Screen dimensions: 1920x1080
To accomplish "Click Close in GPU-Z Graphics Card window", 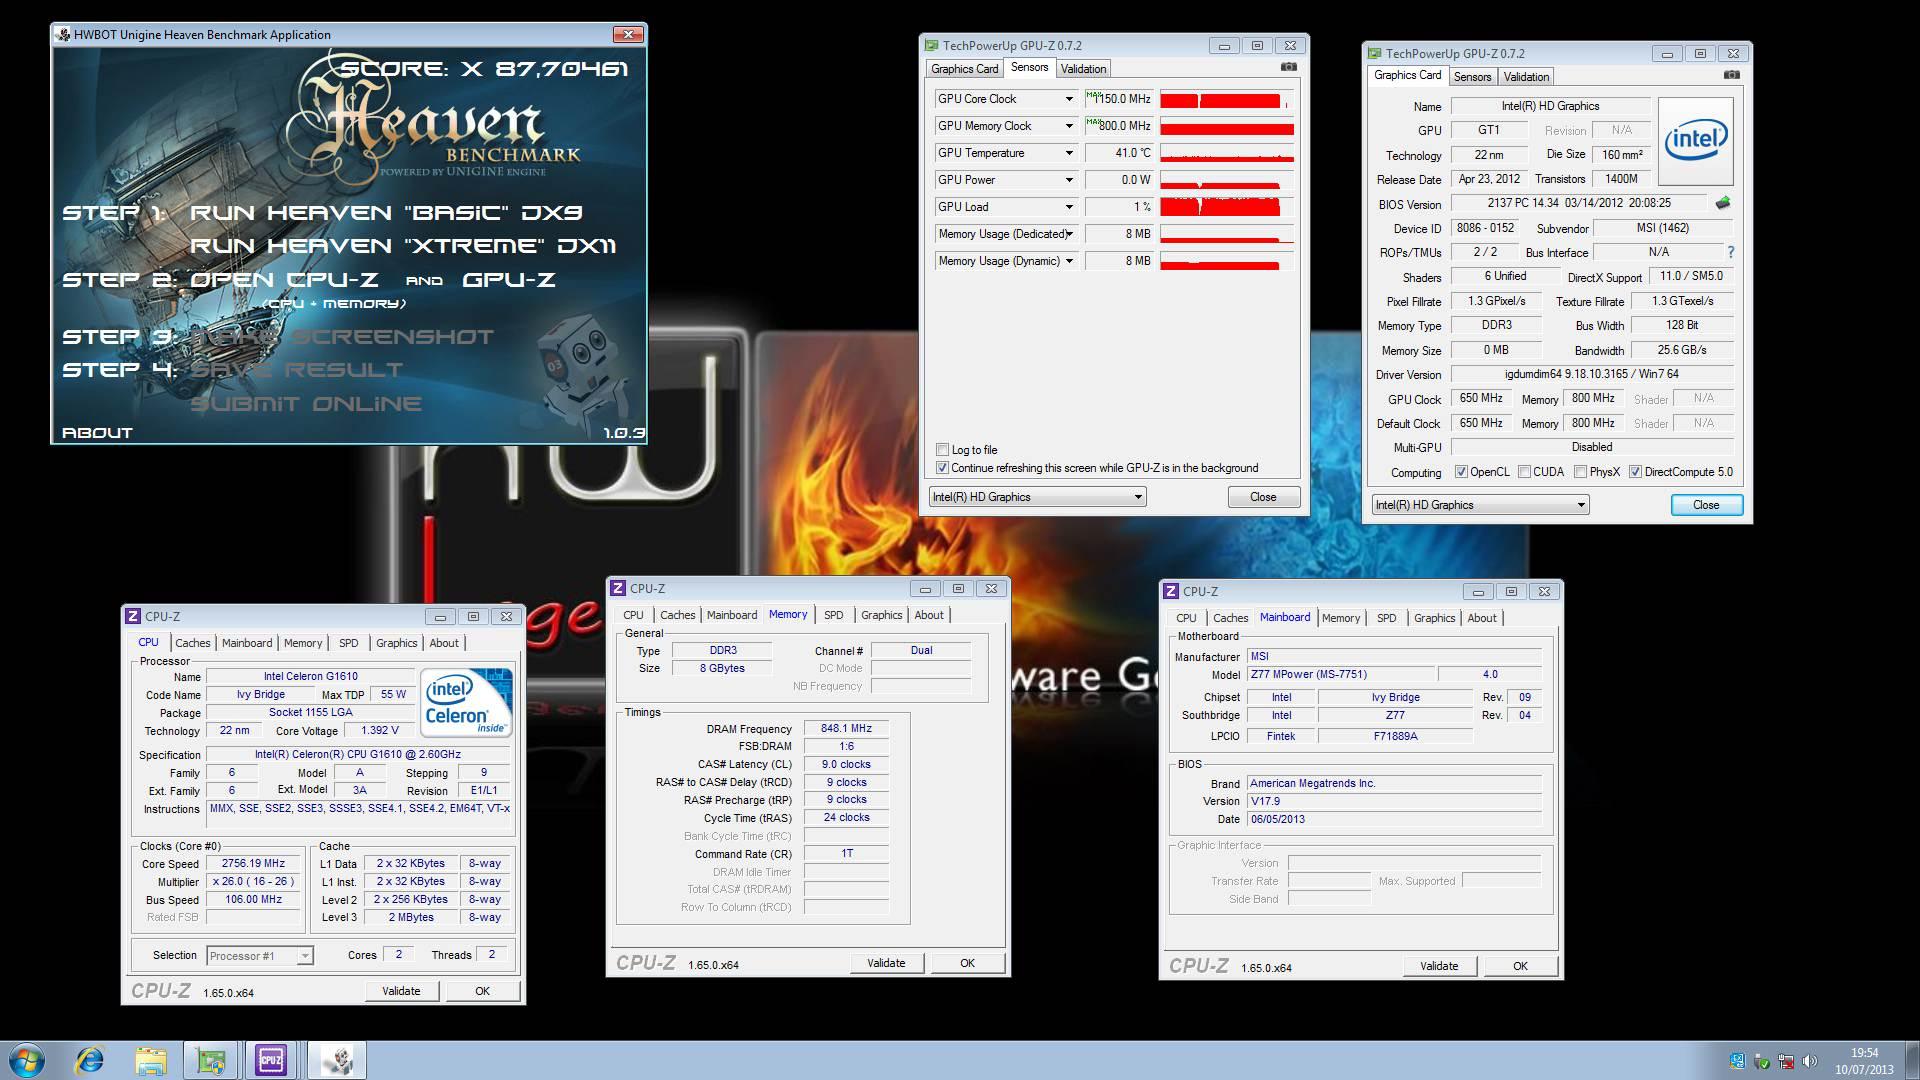I will 1706,505.
